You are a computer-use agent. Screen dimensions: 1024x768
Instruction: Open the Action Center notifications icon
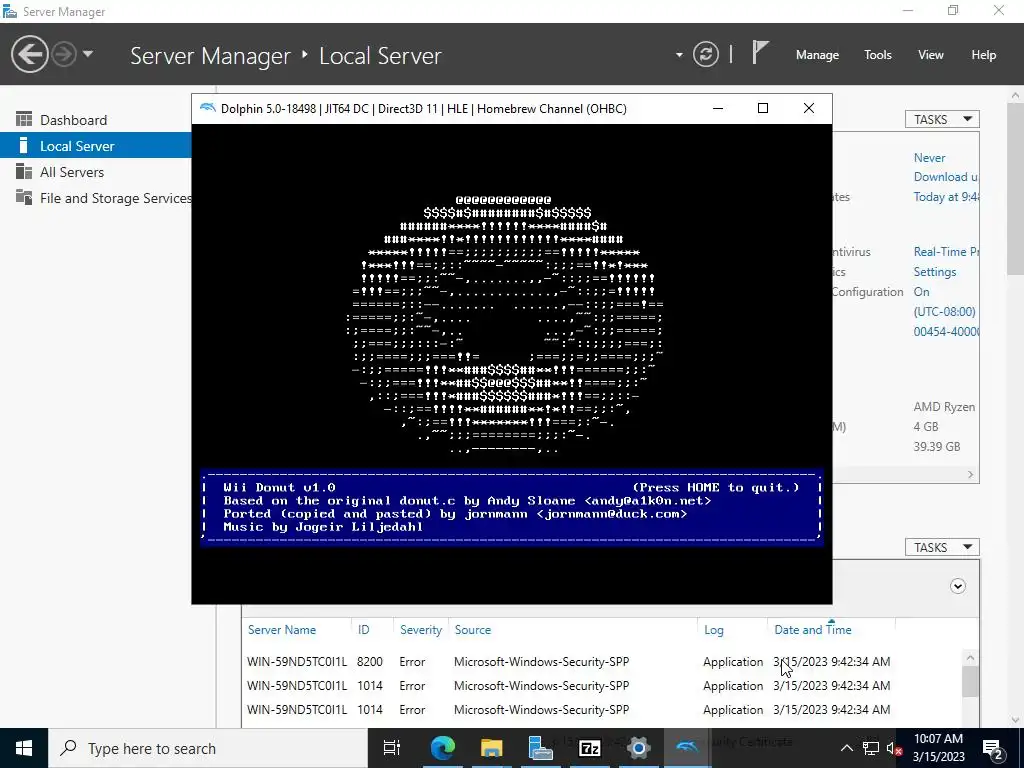pos(993,748)
